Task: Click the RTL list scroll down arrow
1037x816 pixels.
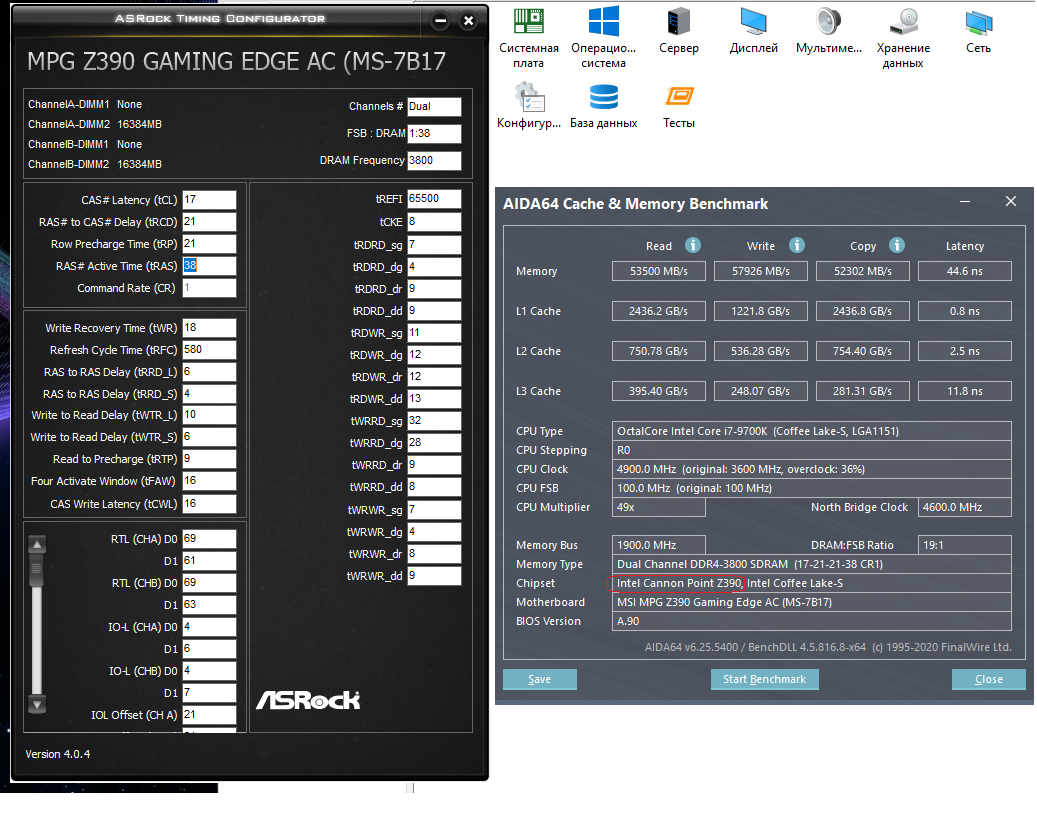Action: (x=37, y=705)
